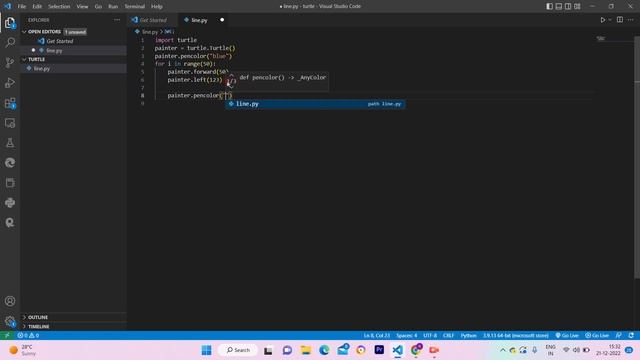This screenshot has height=360, width=640.
Task: Open Source Control view
Action: pos(10,62)
